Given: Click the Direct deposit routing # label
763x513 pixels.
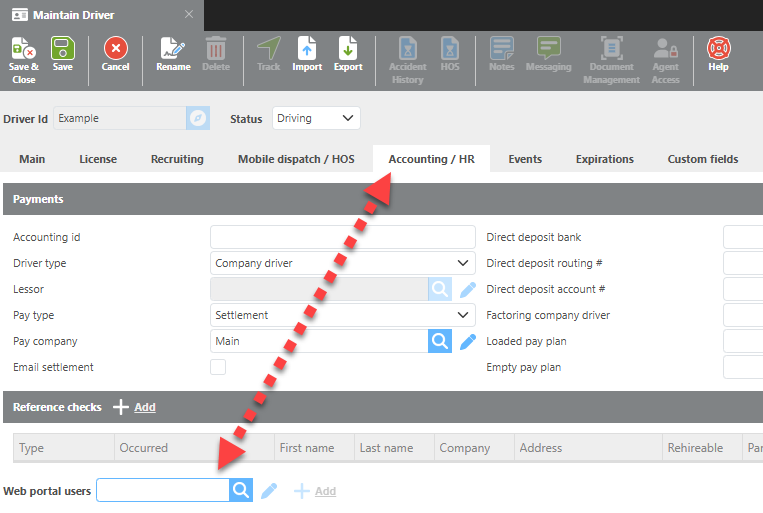Looking at the screenshot, I should [x=544, y=263].
